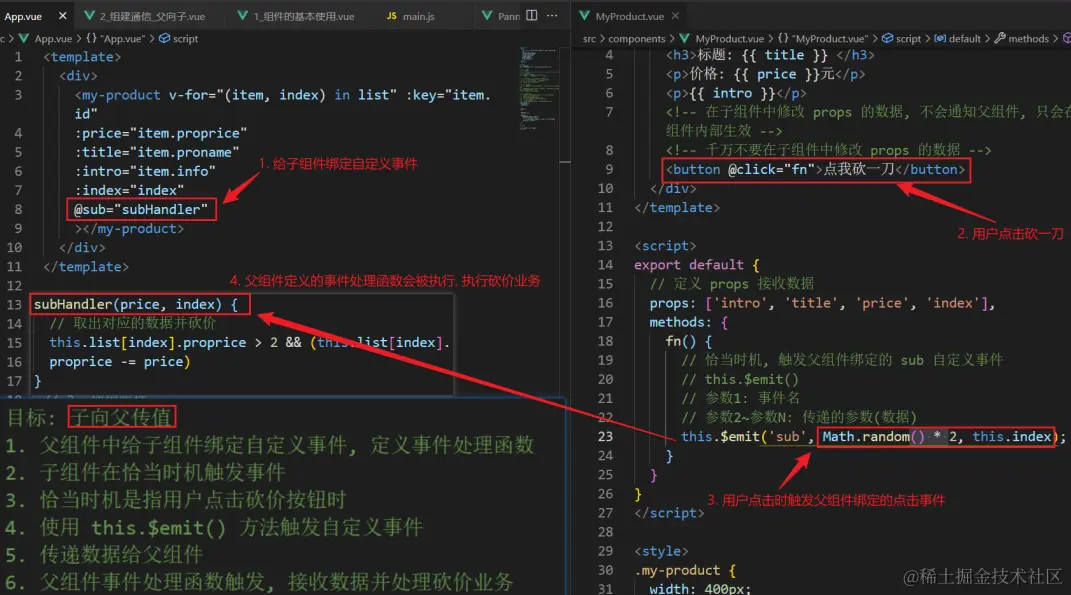Click 'export default {' on line 14
This screenshot has width=1071, height=595.
(x=697, y=265)
